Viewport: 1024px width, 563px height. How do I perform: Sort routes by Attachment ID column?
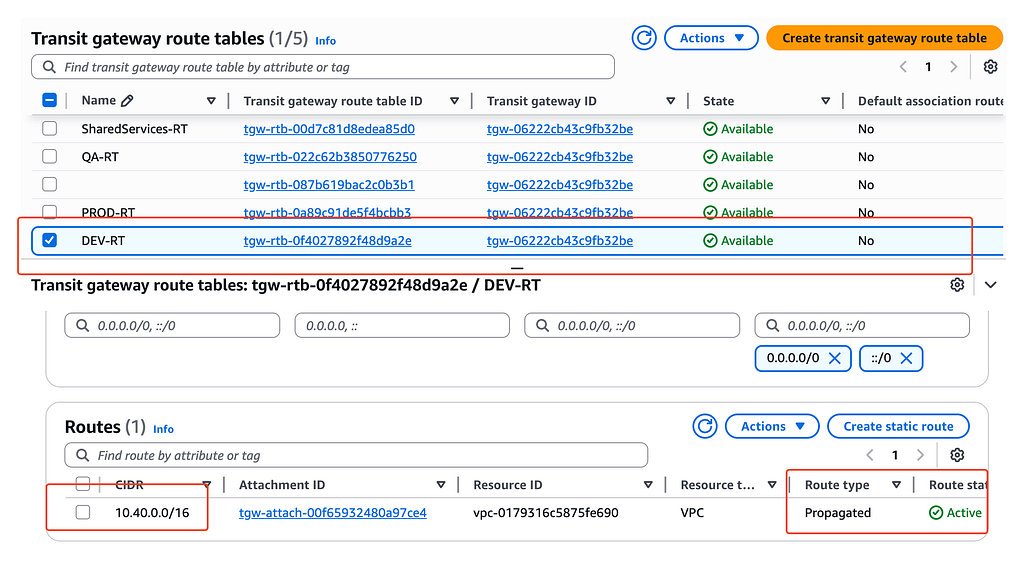(441, 485)
